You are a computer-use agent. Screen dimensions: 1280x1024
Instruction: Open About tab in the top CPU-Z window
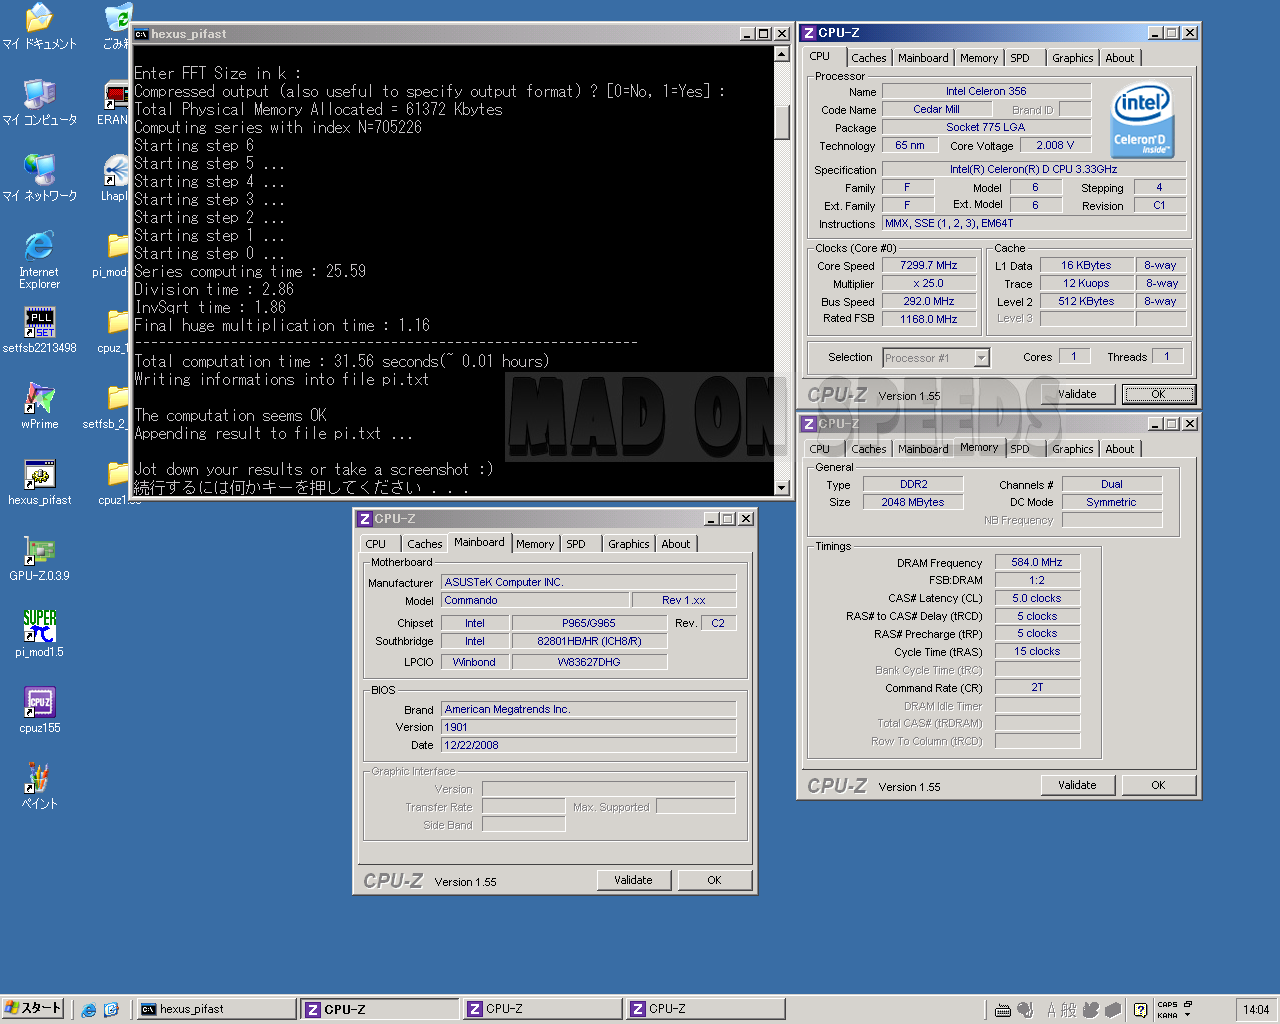[1120, 58]
